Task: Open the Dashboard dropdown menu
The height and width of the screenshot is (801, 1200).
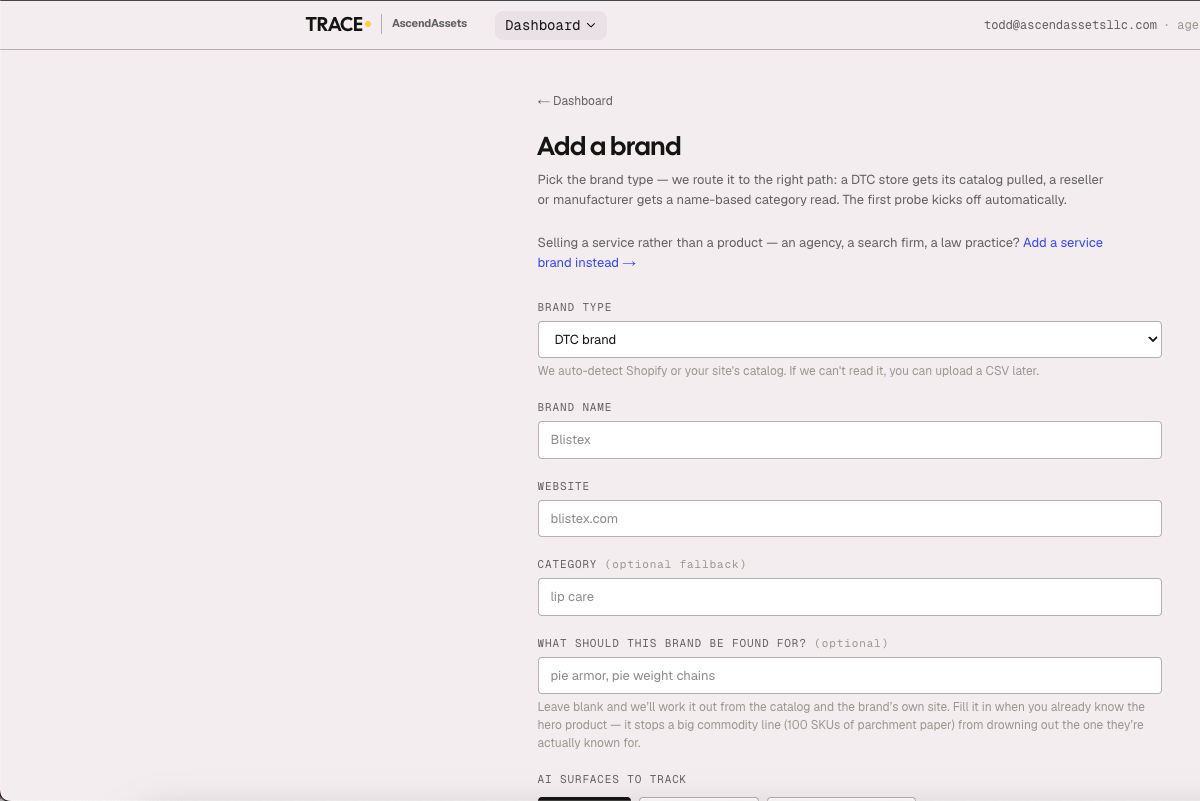Action: 550,25
